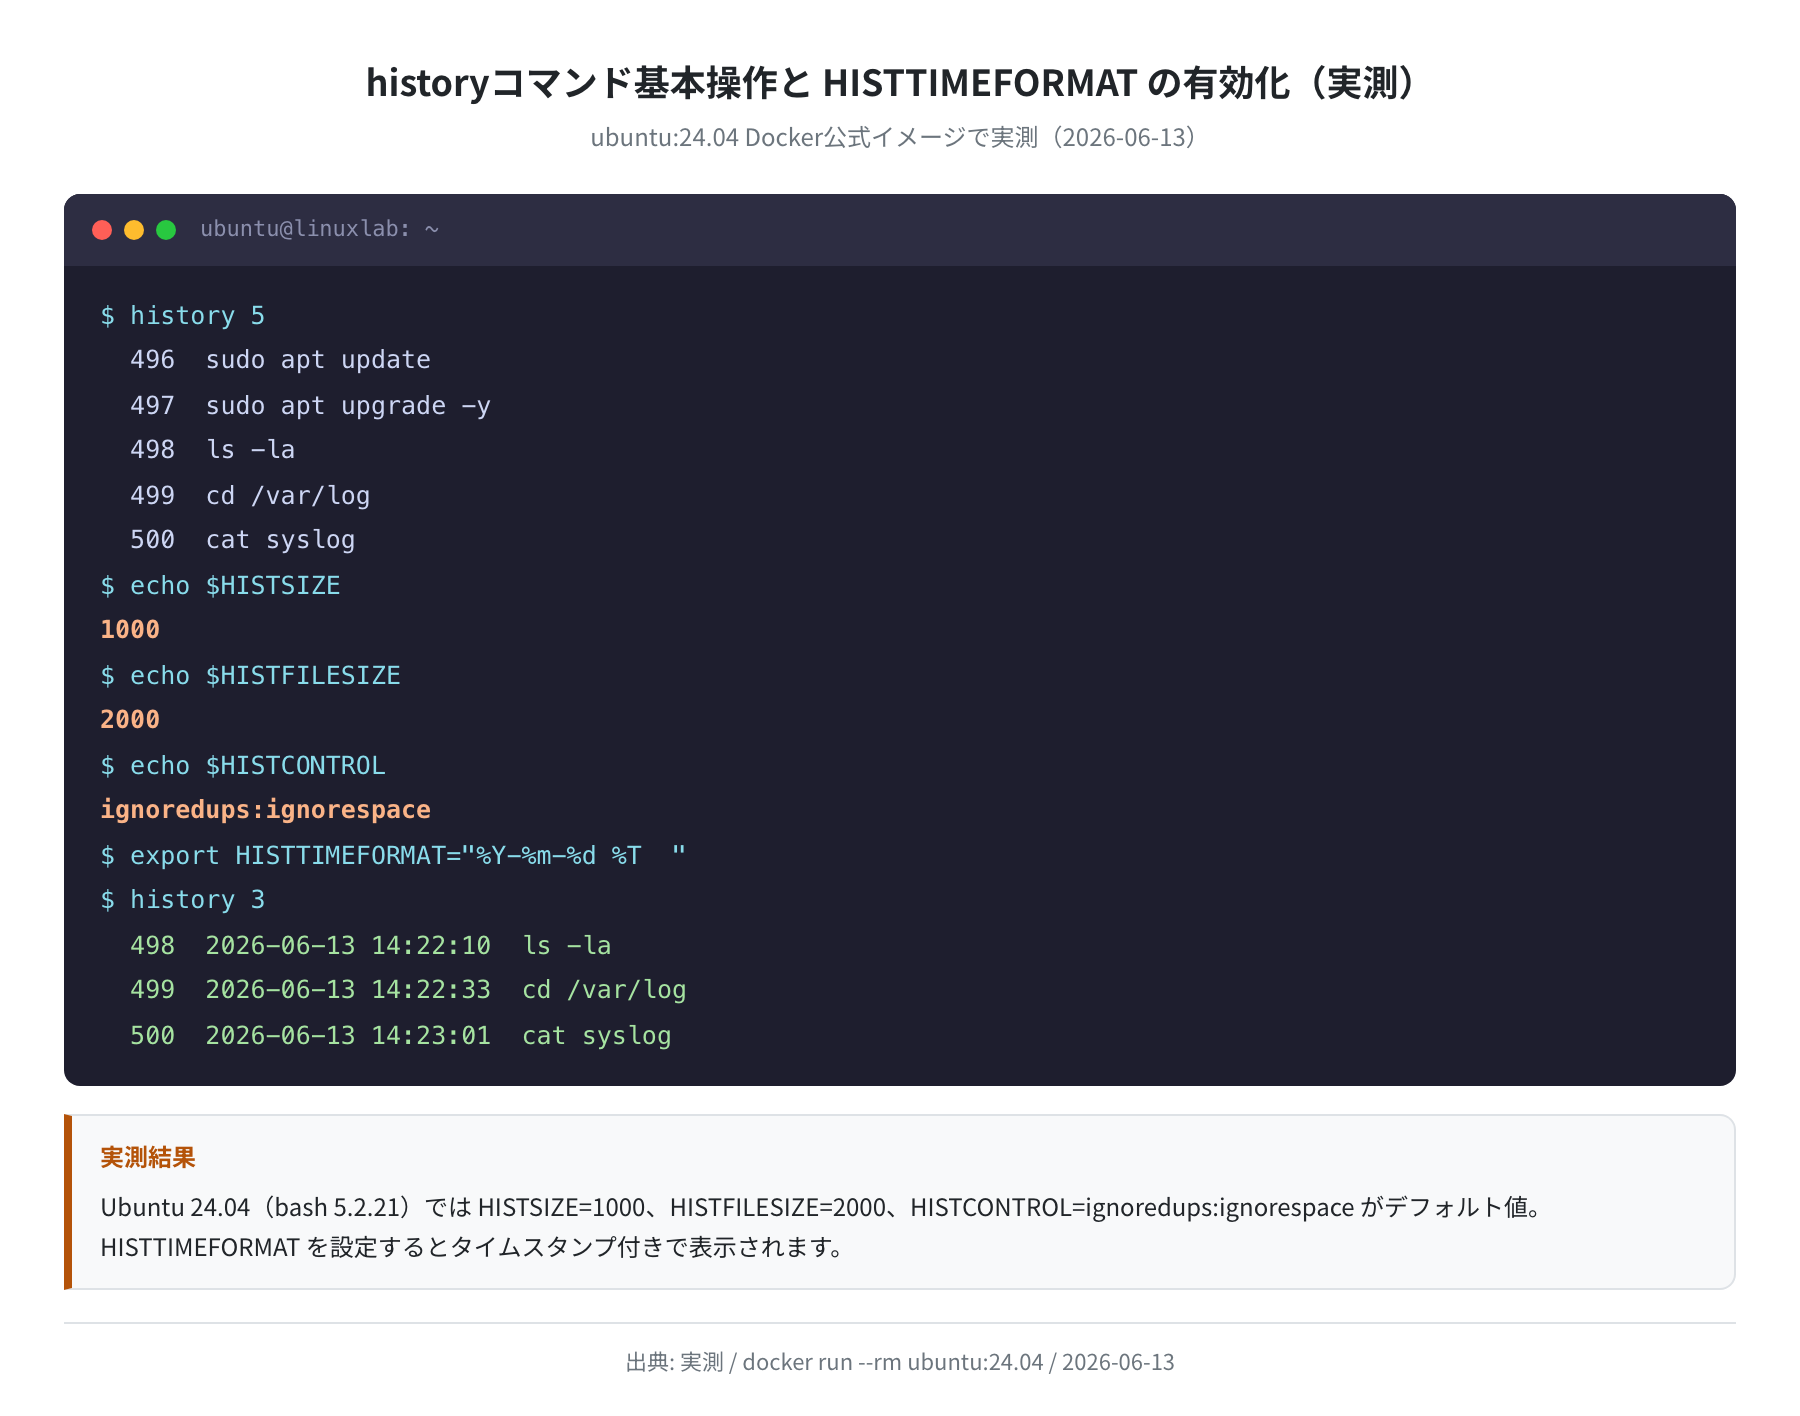The height and width of the screenshot is (1416, 1800).
Task: Select timestamped line with 14:23:01 cat syslog
Action: pos(401,1035)
